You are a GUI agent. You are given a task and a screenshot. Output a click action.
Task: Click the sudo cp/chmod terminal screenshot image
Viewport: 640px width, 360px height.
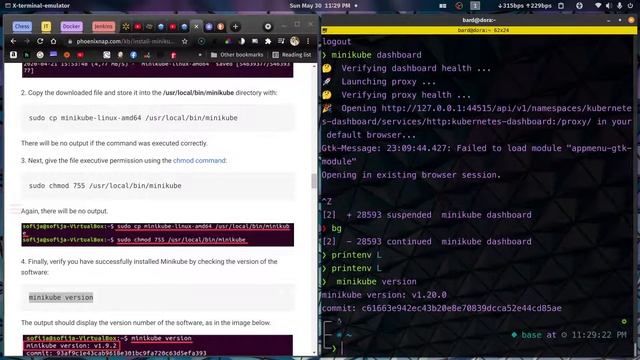click(158, 235)
